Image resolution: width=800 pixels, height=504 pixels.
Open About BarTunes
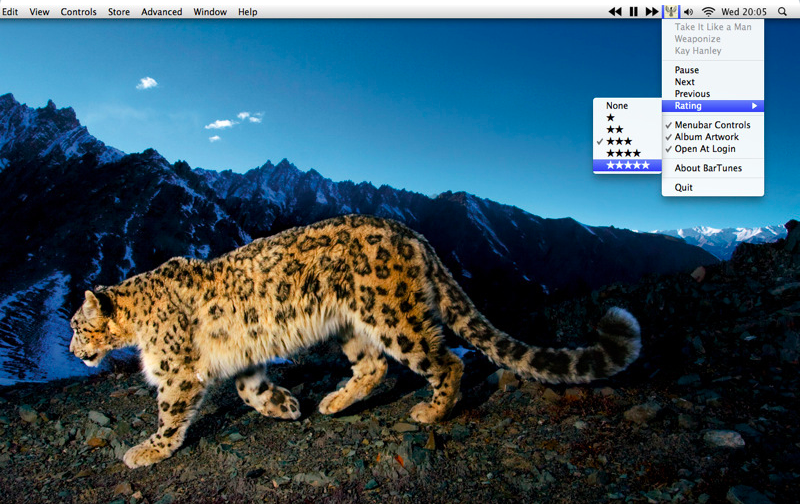coord(713,168)
